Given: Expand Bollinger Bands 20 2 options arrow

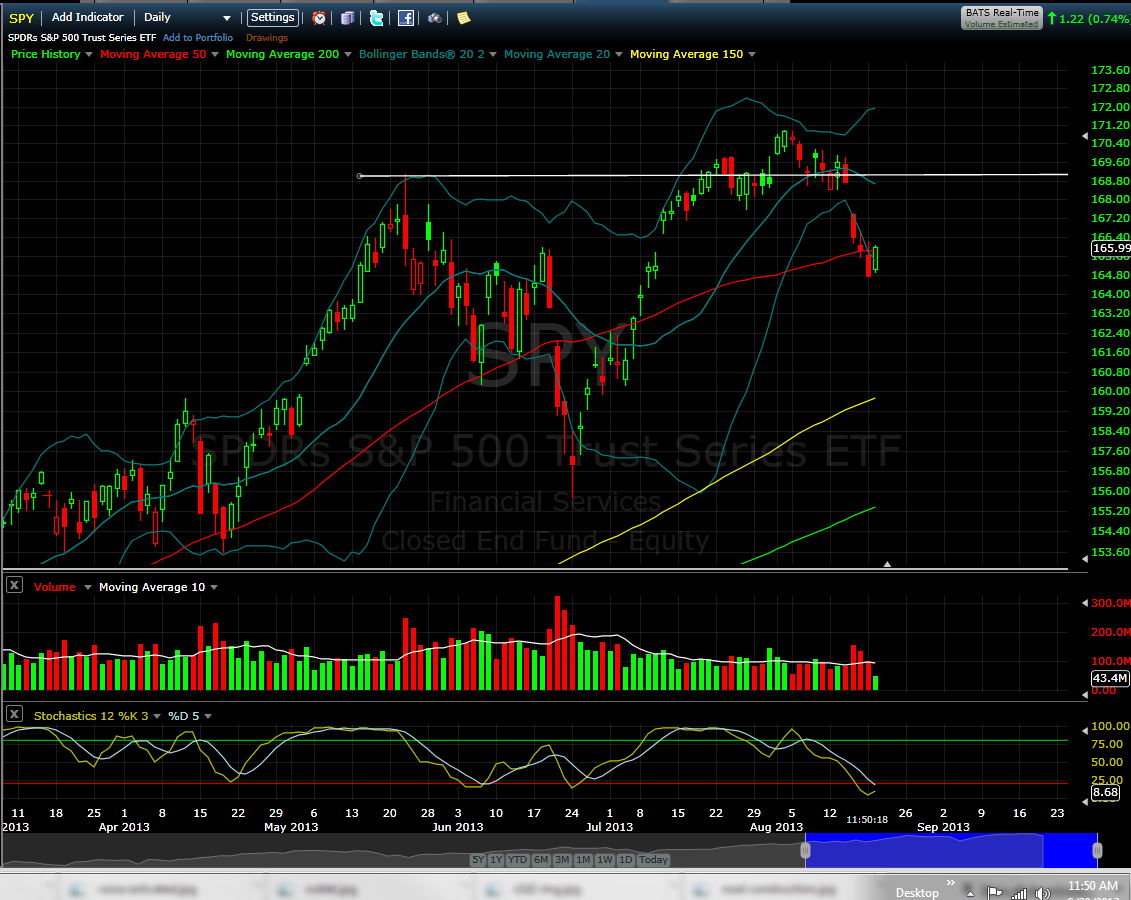Looking at the screenshot, I should (493, 54).
